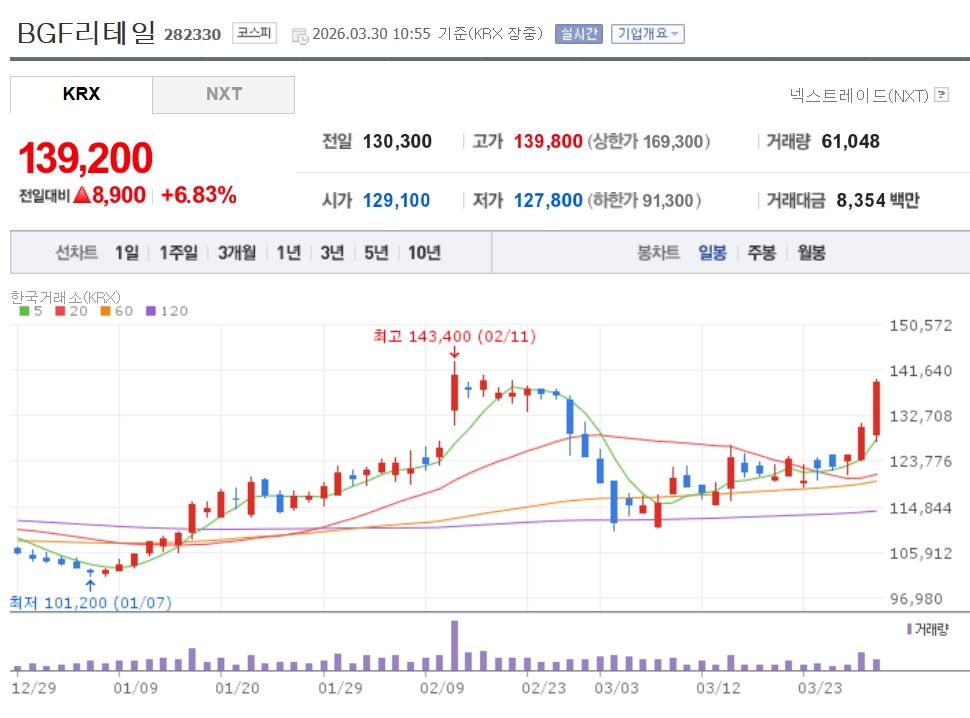Click the clock icon beside the timestamp
Screen dimensions: 970x718
click(x=300, y=35)
